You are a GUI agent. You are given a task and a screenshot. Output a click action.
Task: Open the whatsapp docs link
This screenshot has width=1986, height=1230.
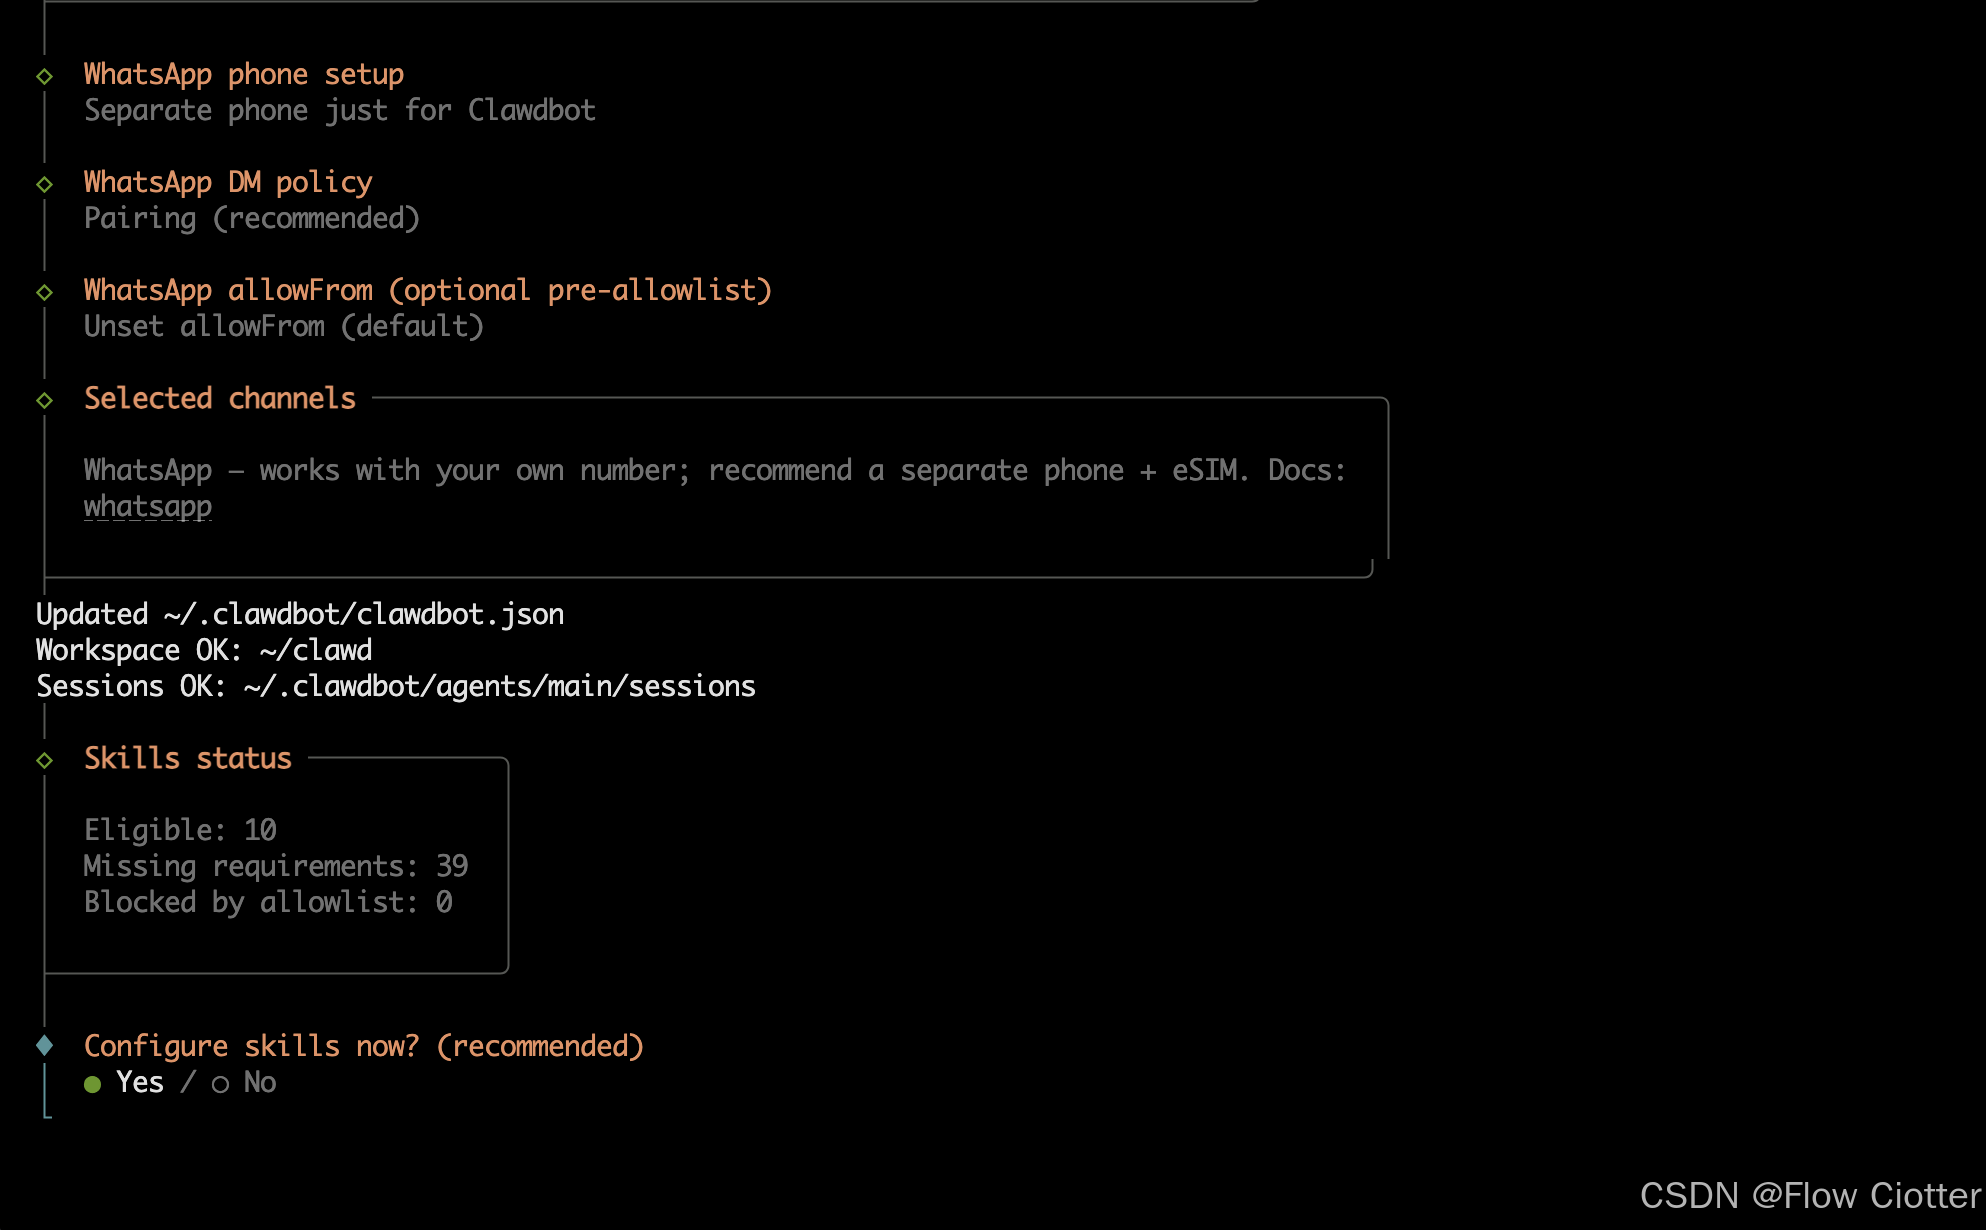[148, 507]
